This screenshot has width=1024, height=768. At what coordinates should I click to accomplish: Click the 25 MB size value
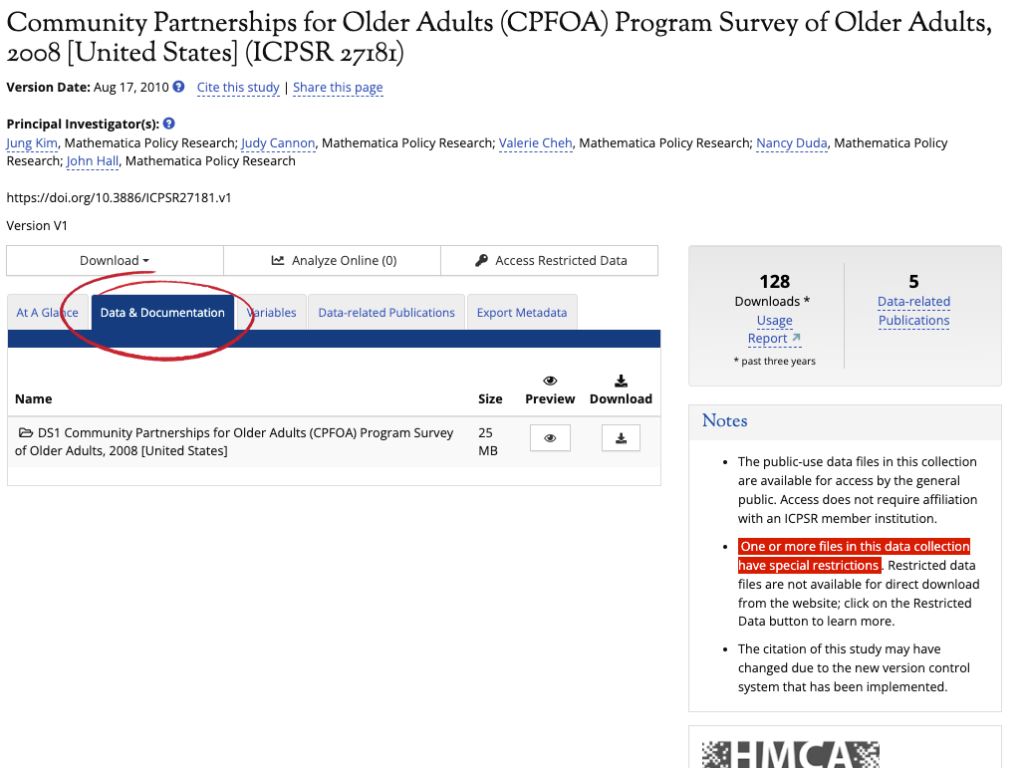click(488, 441)
